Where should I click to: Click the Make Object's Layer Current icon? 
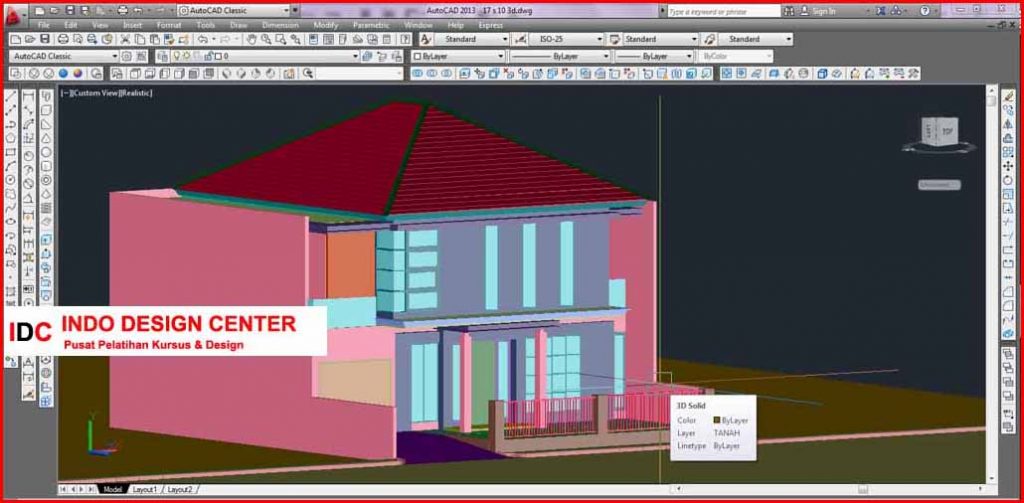368,56
